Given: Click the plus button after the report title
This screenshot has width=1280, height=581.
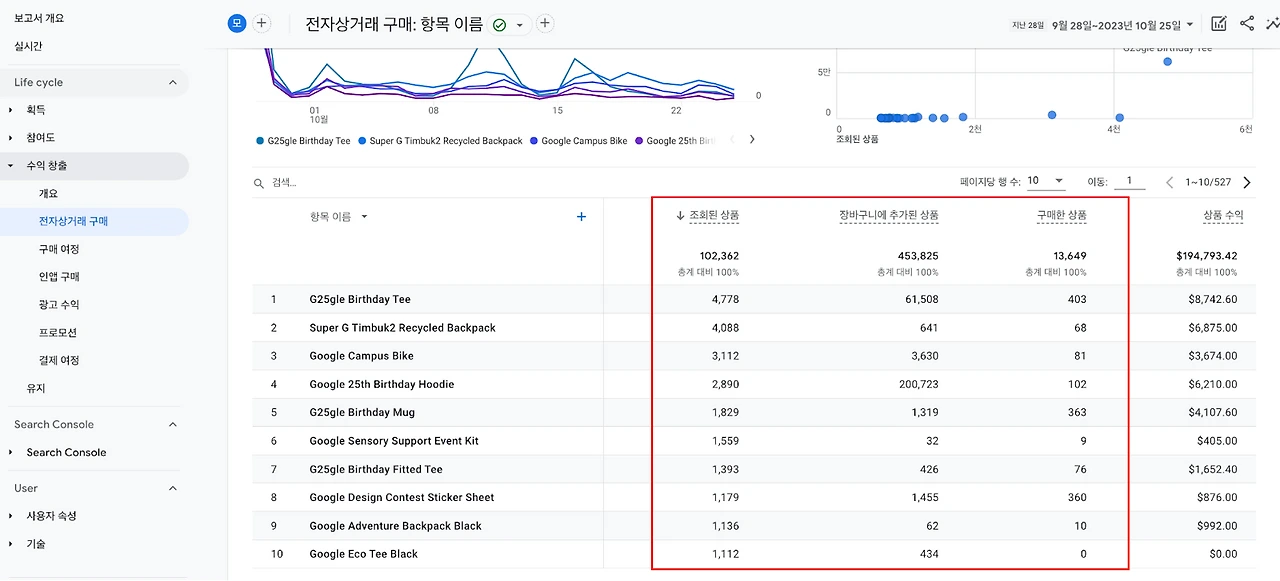Looking at the screenshot, I should [545, 23].
